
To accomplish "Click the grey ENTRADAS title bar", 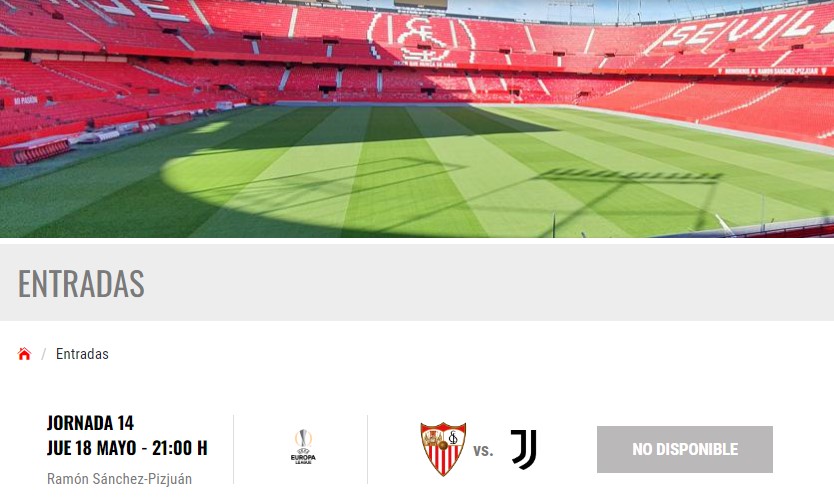I will tap(417, 283).
